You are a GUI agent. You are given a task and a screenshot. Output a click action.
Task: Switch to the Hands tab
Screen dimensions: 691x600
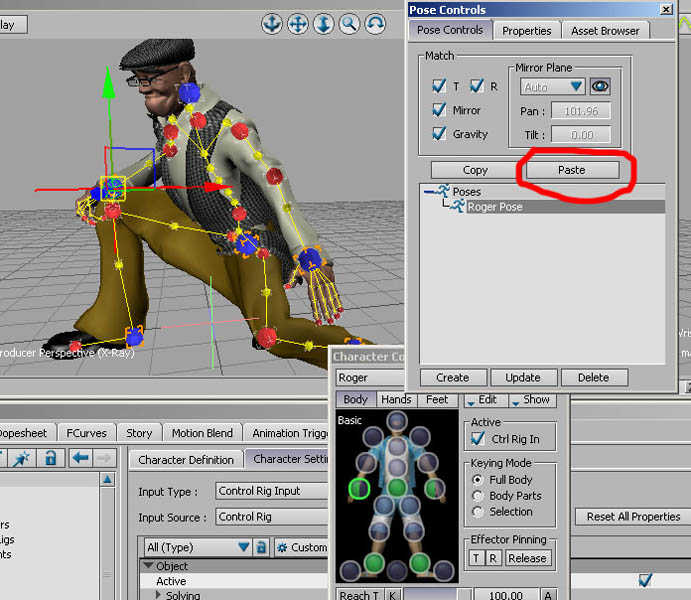point(396,400)
